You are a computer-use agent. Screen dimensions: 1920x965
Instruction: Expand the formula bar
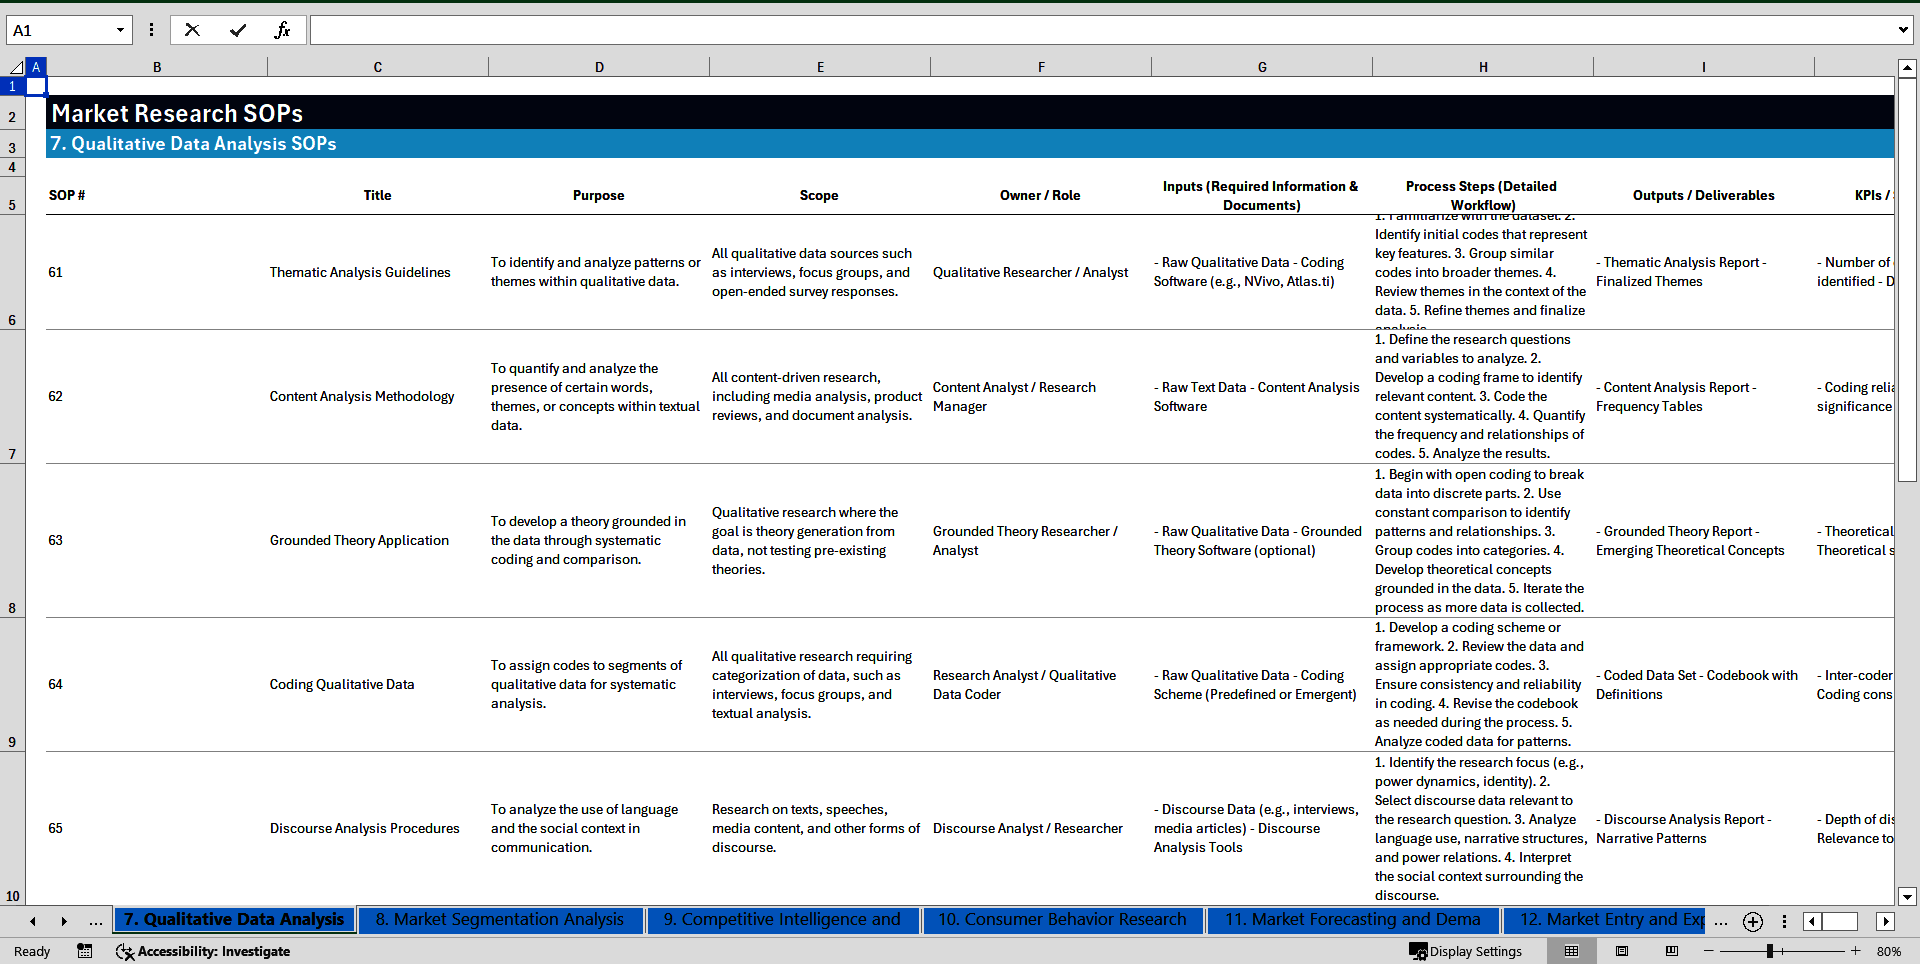1902,30
